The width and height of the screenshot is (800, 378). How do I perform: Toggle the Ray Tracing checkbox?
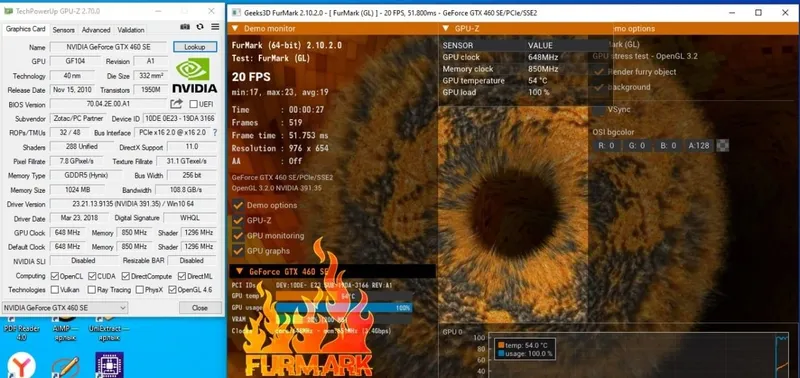click(x=92, y=290)
